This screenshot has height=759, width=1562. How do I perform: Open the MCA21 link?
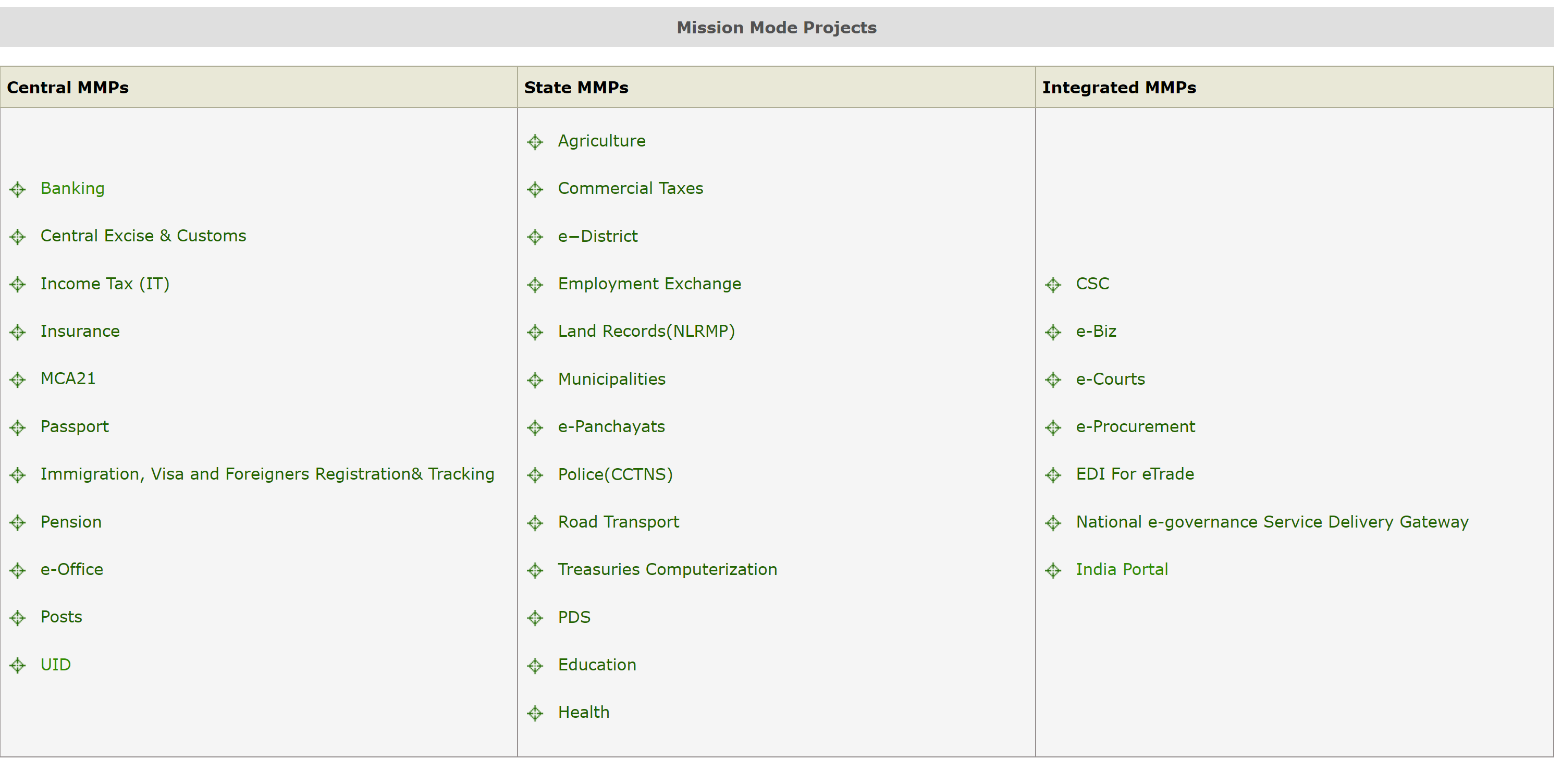[x=68, y=379]
